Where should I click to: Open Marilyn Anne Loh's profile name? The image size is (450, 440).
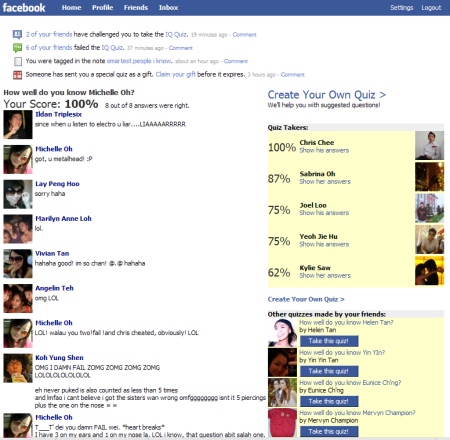click(63, 219)
